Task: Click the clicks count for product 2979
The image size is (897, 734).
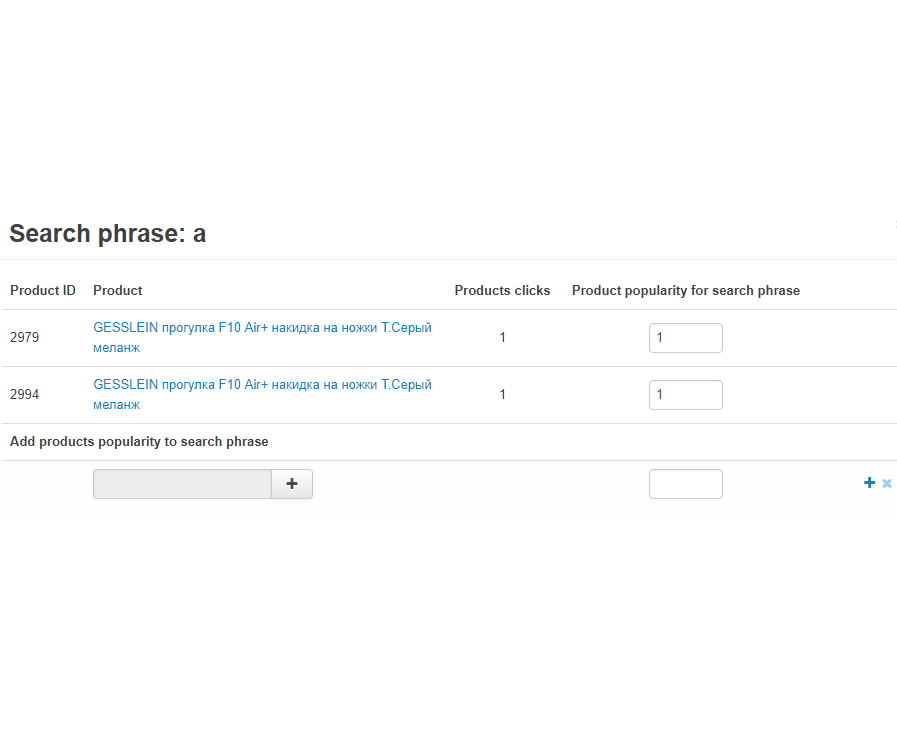Action: tap(502, 338)
